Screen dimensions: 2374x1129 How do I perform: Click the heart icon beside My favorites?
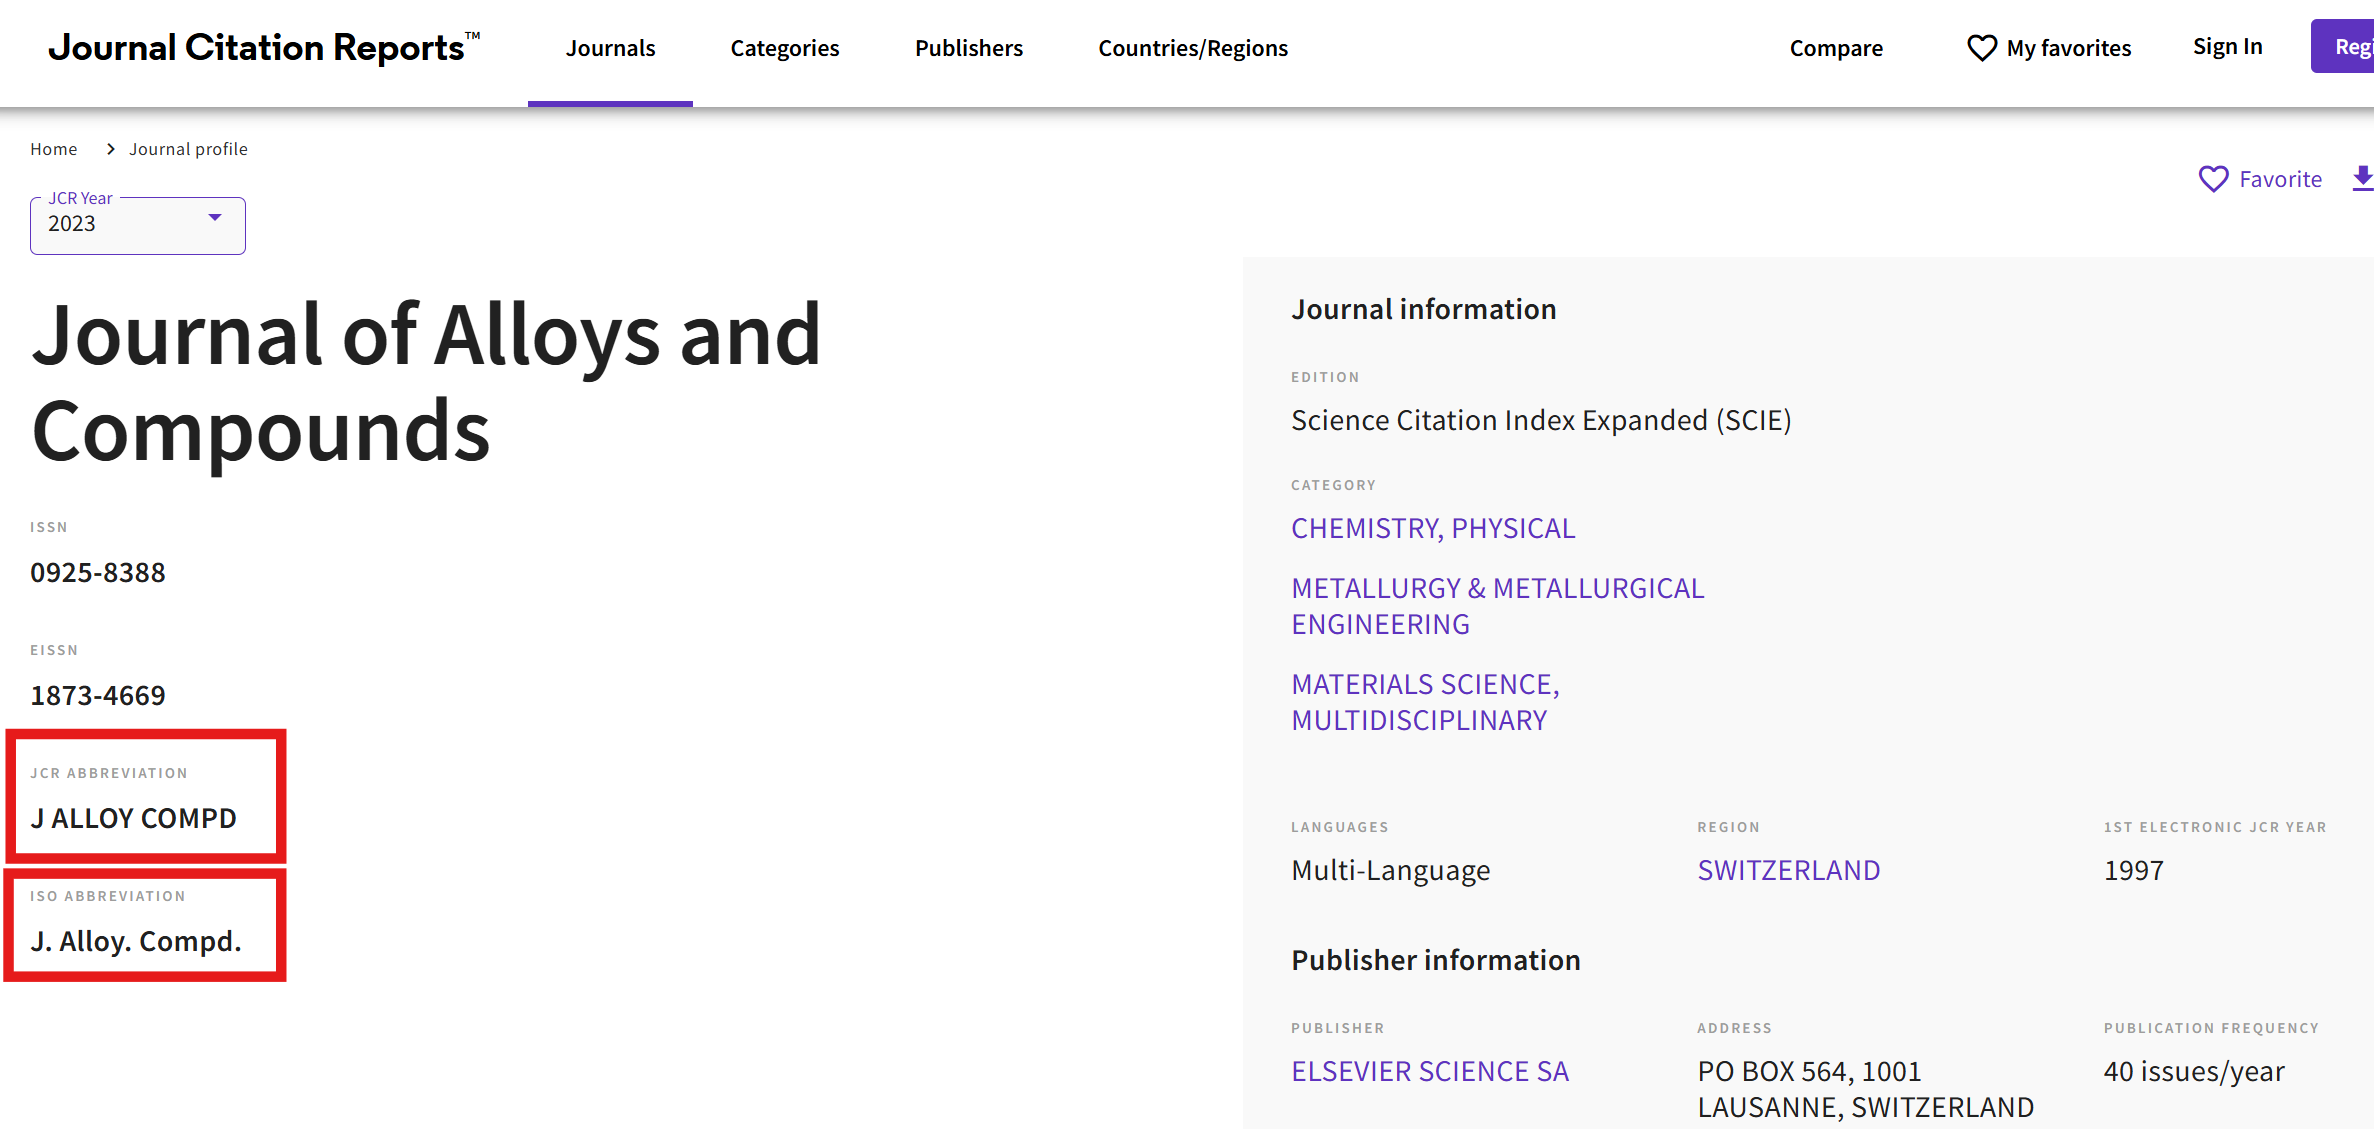pos(1981,48)
